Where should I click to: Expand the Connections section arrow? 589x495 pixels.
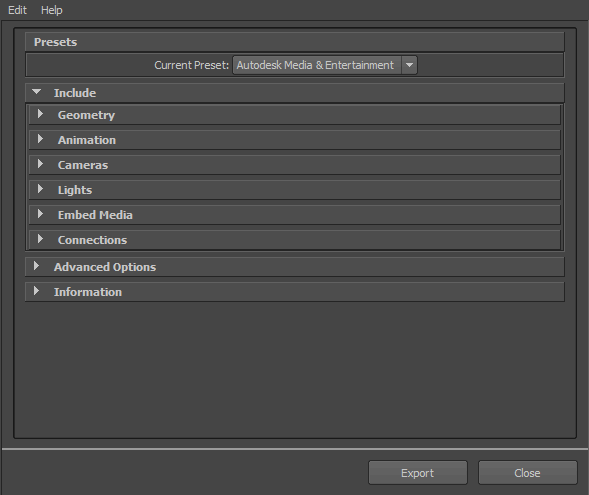(x=40, y=239)
